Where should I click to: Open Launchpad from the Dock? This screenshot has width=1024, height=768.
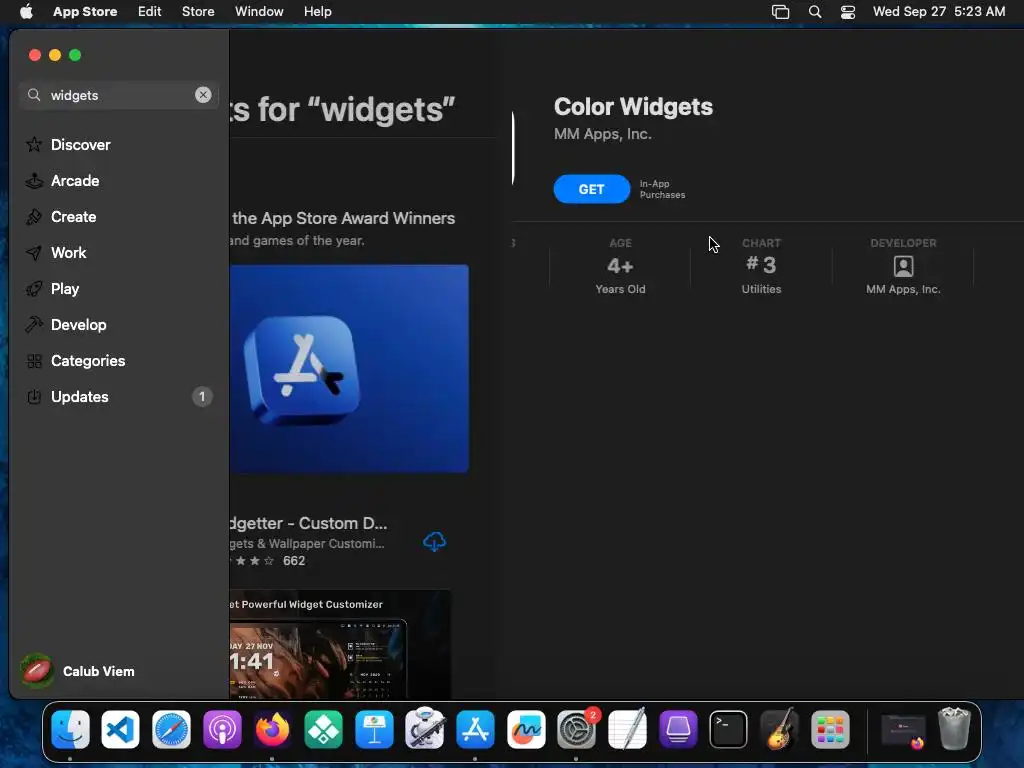click(830, 729)
